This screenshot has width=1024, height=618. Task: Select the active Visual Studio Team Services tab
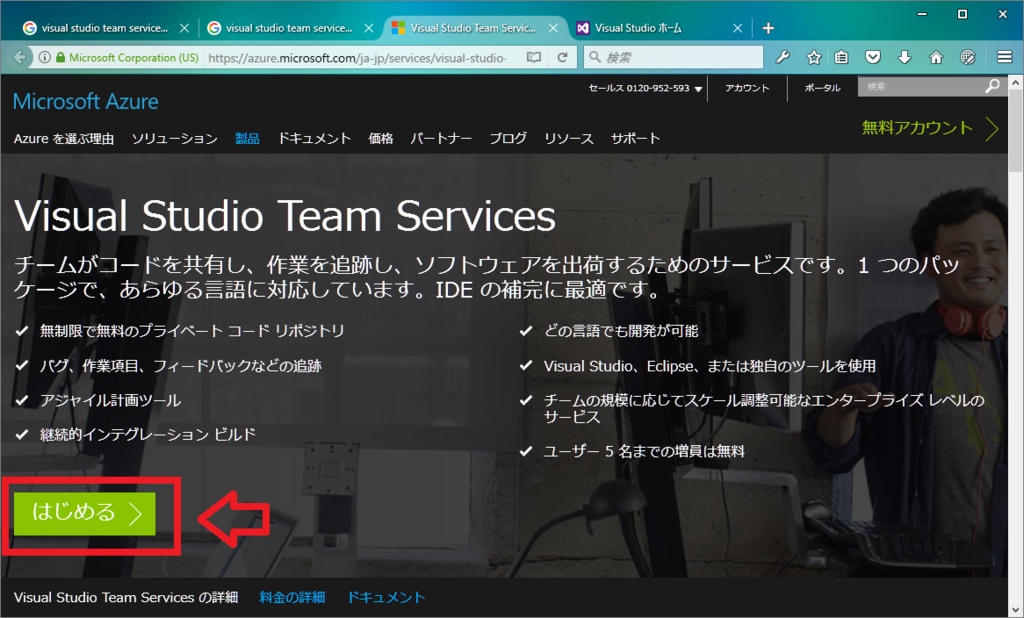[x=473, y=28]
